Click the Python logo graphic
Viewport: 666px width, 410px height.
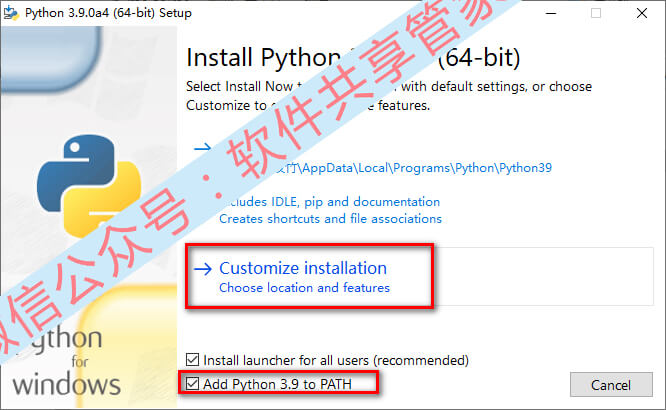pyautogui.click(x=88, y=185)
